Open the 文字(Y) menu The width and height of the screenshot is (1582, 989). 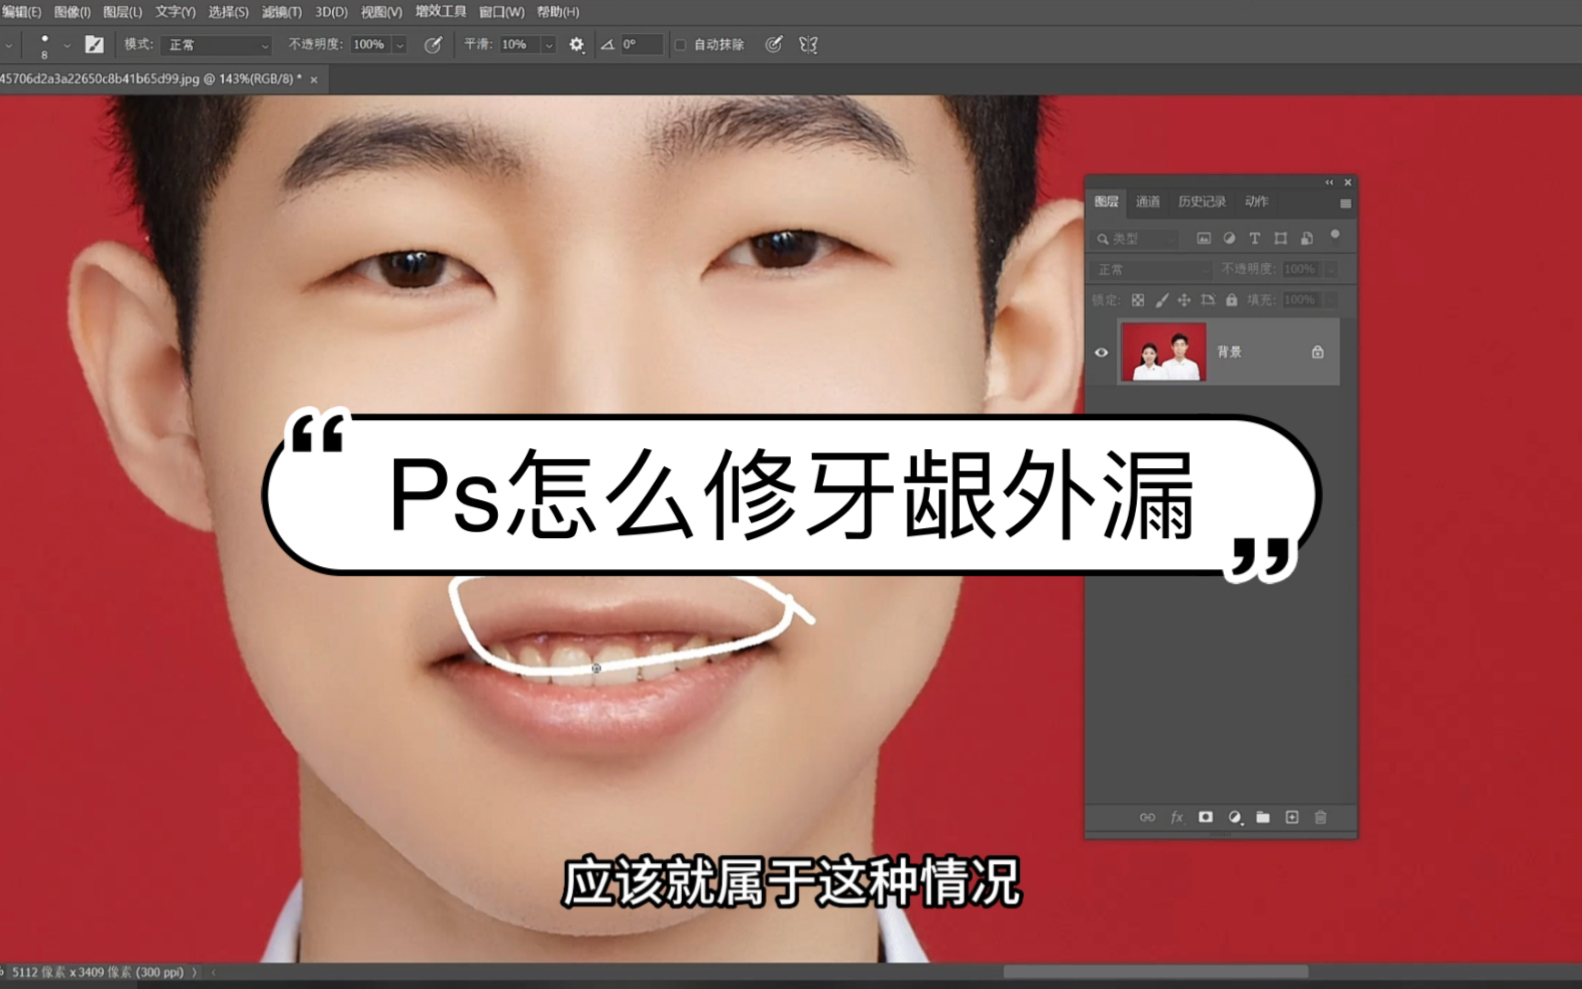[175, 12]
